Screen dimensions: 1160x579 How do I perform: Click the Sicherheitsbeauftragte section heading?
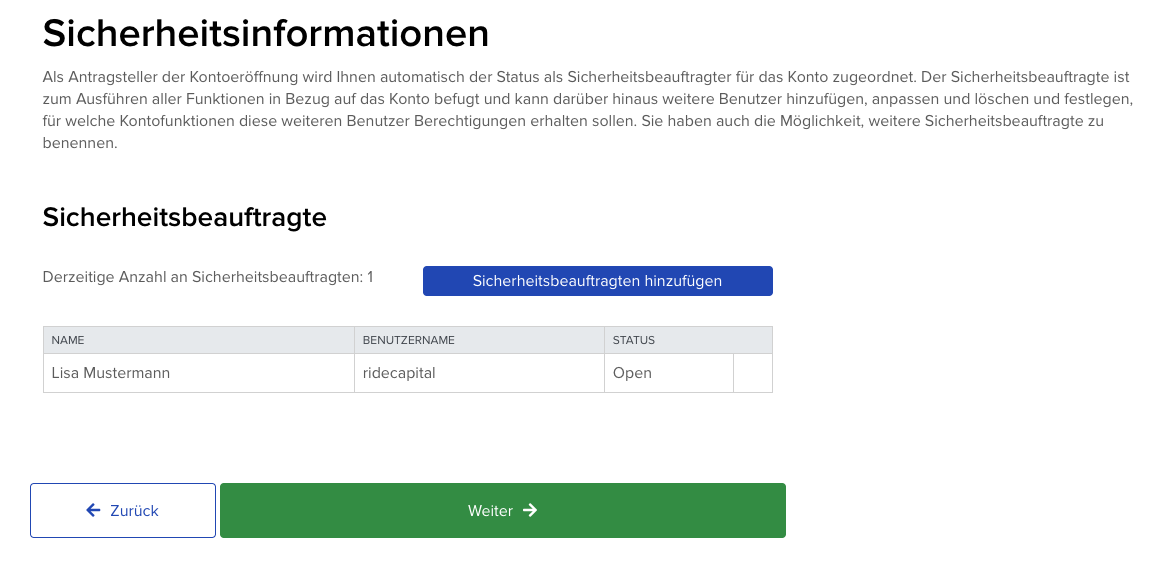click(185, 217)
